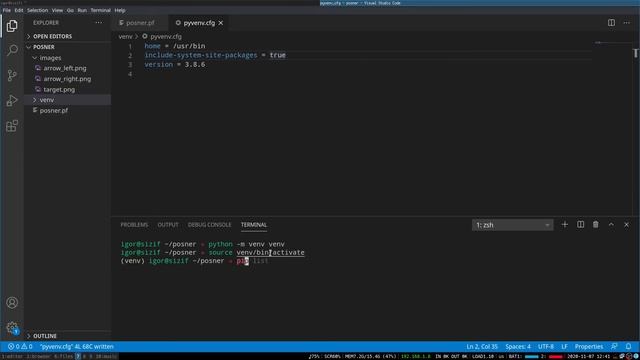The image size is (640, 360).
Task: Switch to the posner.pf editor tab
Action: click(x=140, y=23)
